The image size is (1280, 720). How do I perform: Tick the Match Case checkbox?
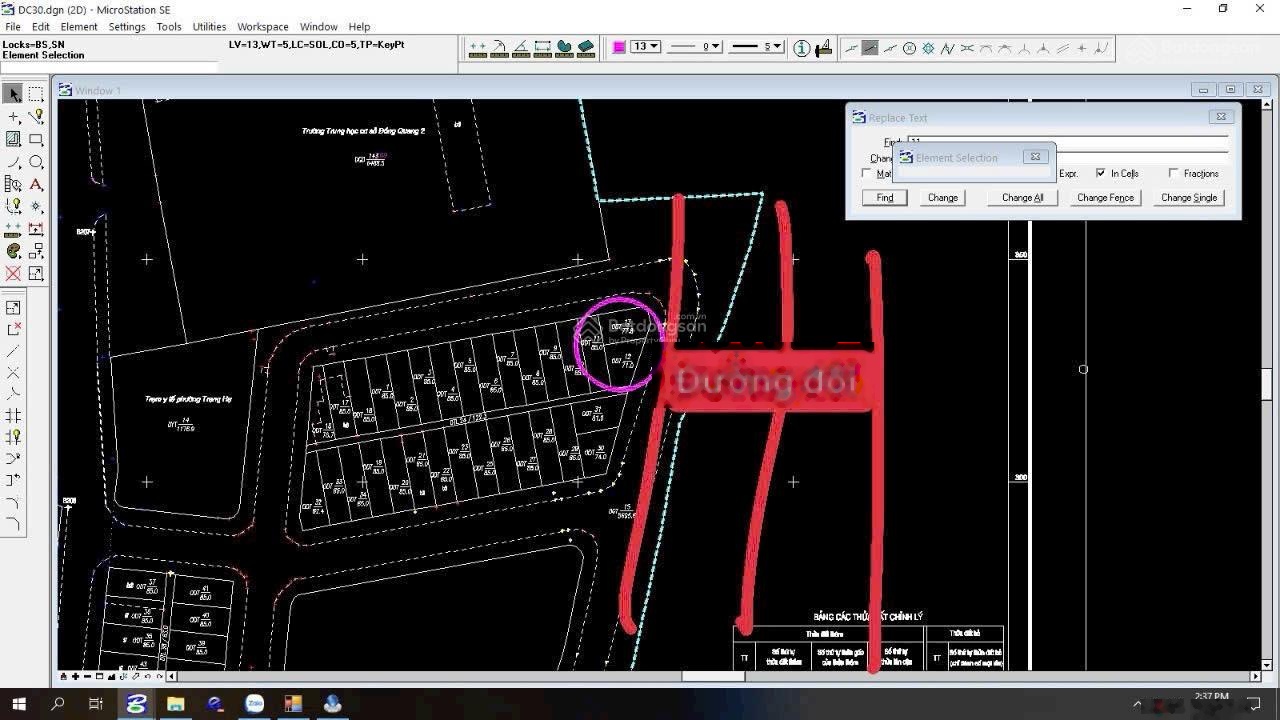click(x=867, y=173)
